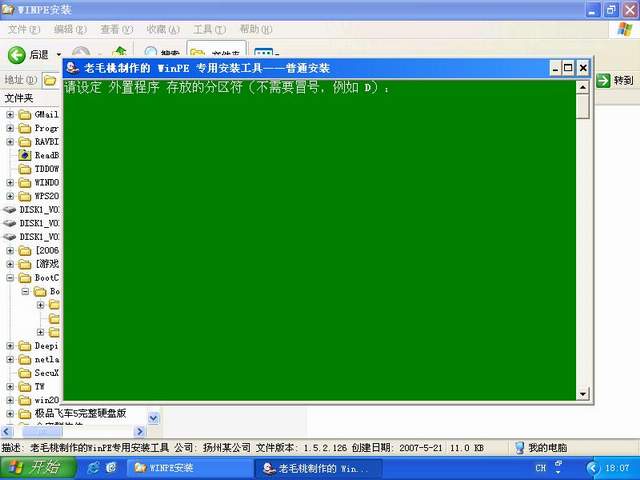Image resolution: width=640 pixels, height=480 pixels.
Task: Open the 编辑(E) menu
Action: click(x=70, y=29)
